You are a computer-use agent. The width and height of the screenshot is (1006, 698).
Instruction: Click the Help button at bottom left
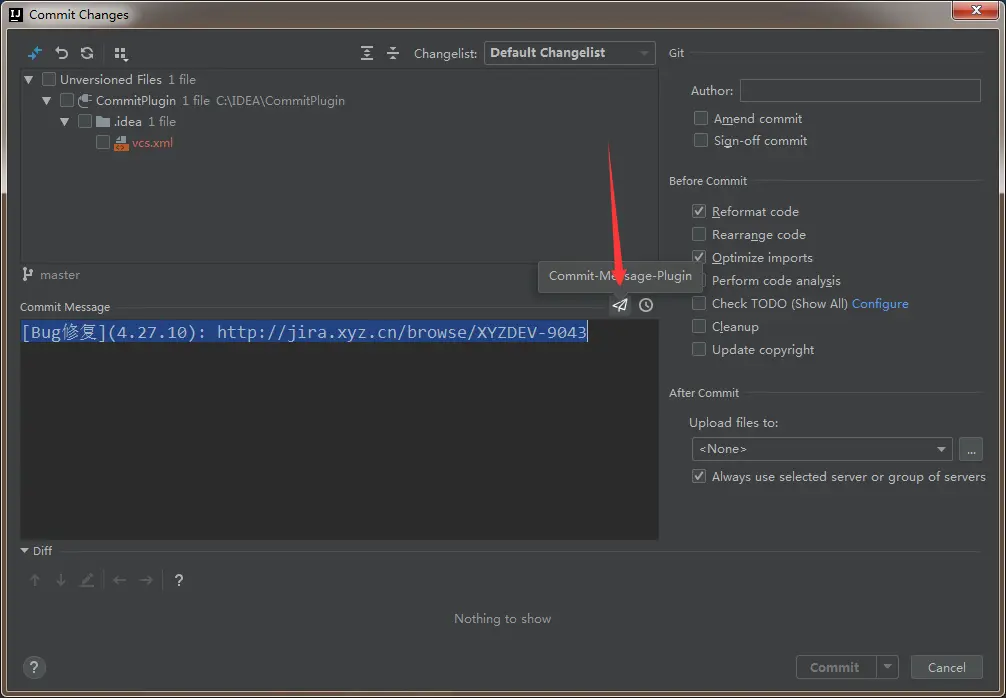point(35,667)
